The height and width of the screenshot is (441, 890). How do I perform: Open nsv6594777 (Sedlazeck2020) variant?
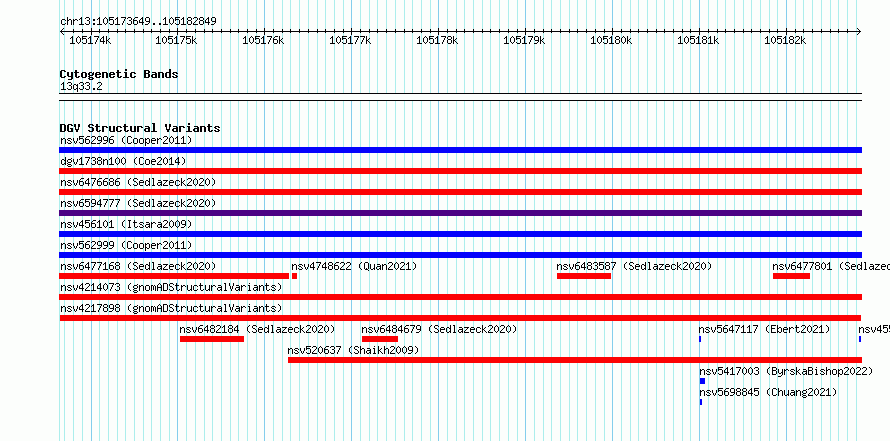click(138, 203)
